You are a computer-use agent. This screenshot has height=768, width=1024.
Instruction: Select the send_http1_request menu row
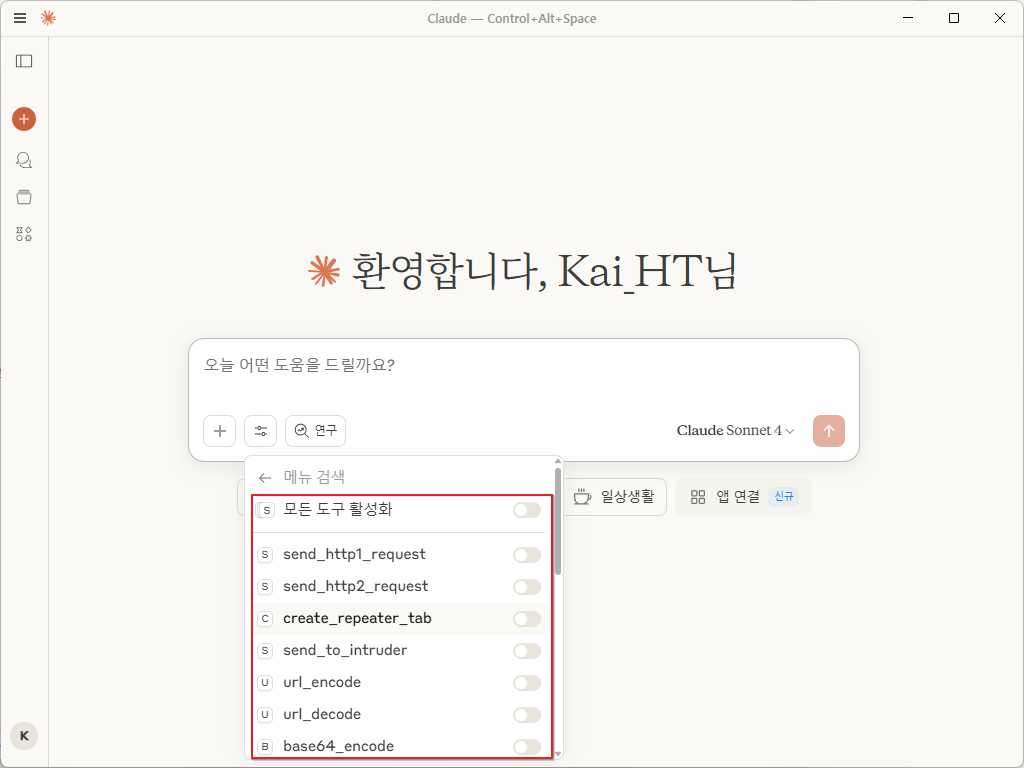tap(400, 555)
